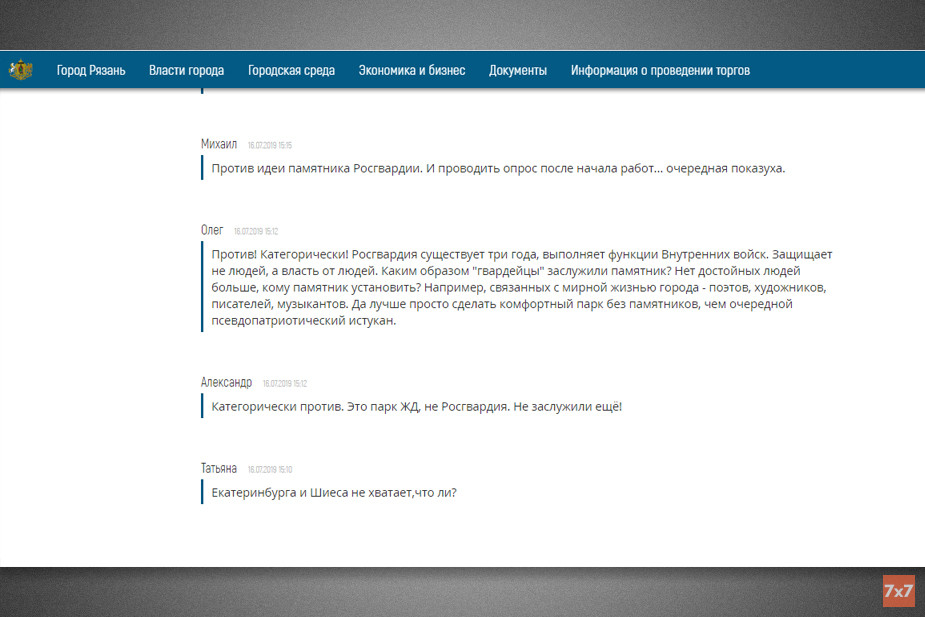Click the timestamp beside Олег's name
This screenshot has width=925, height=617.
(256, 231)
